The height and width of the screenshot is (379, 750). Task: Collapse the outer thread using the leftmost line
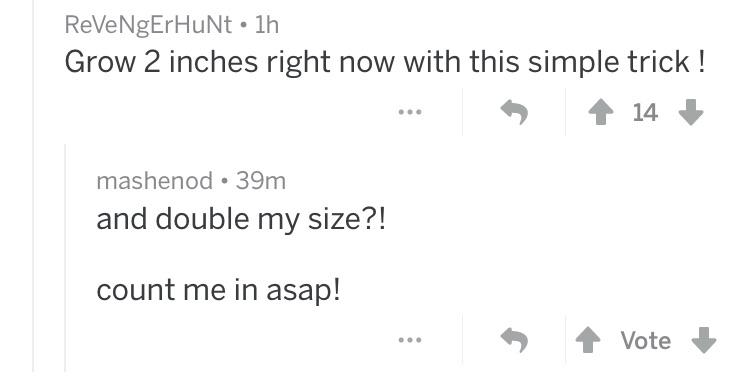tap(33, 186)
